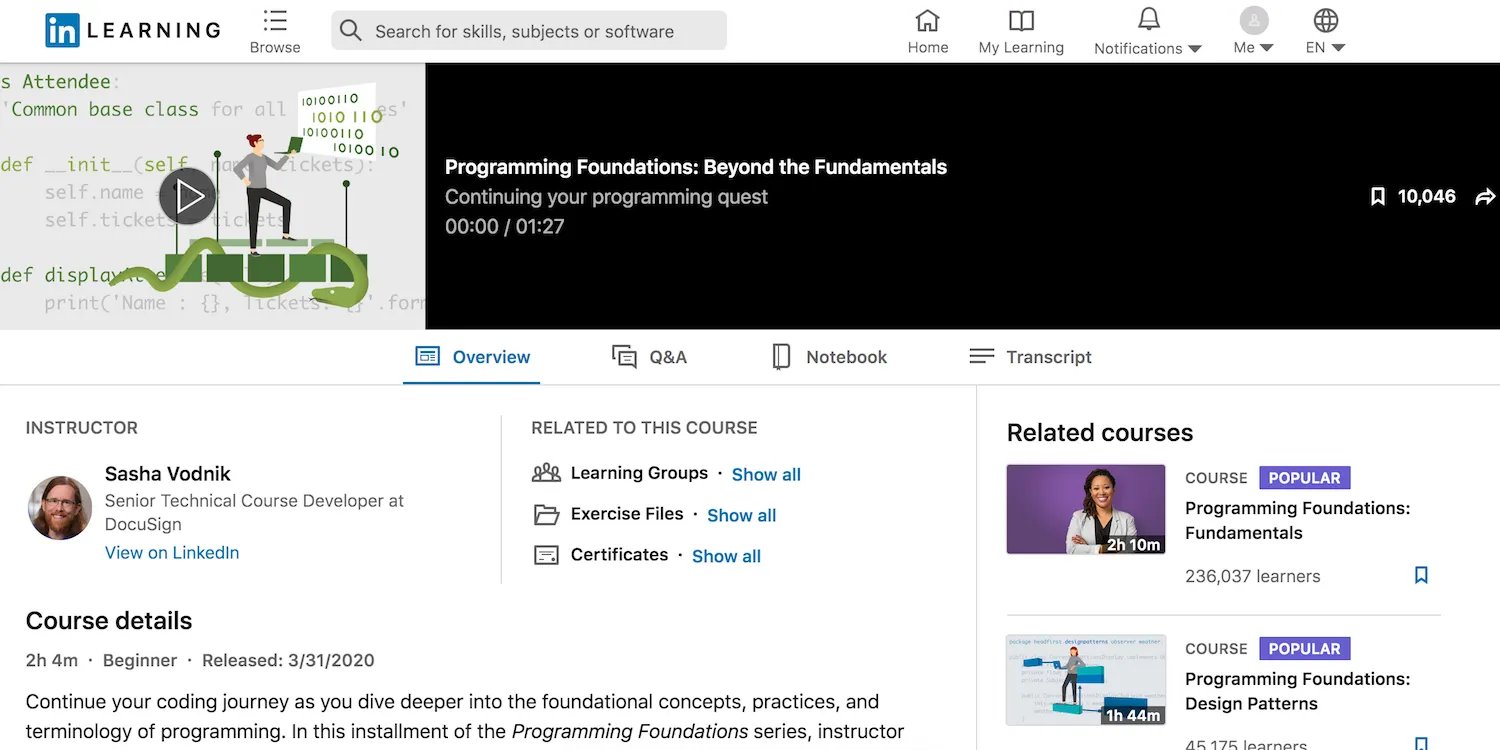Open Programming Foundations: Design Patterns thumbnail
The image size is (1500, 750).
point(1085,680)
